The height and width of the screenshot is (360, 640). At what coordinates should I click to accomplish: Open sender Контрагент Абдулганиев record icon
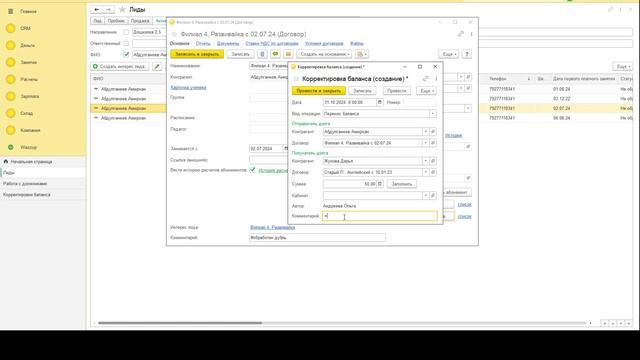pos(433,132)
